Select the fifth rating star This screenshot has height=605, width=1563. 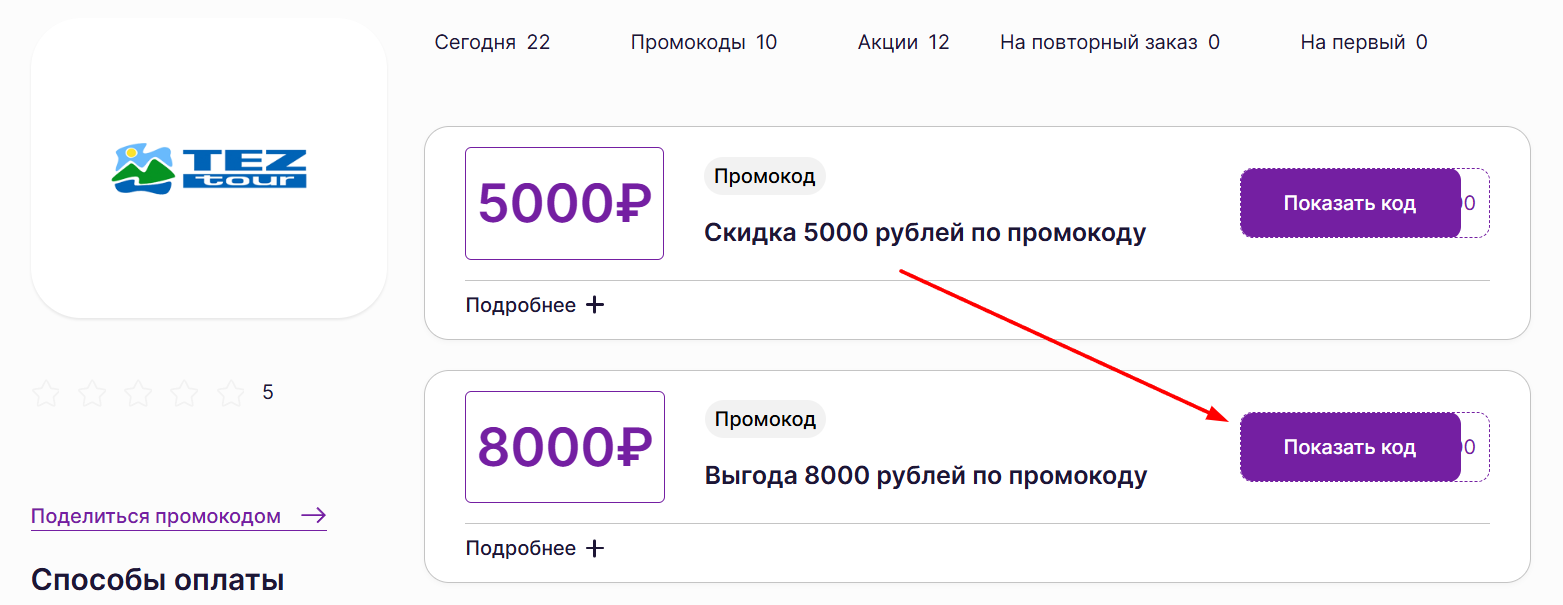(x=231, y=394)
